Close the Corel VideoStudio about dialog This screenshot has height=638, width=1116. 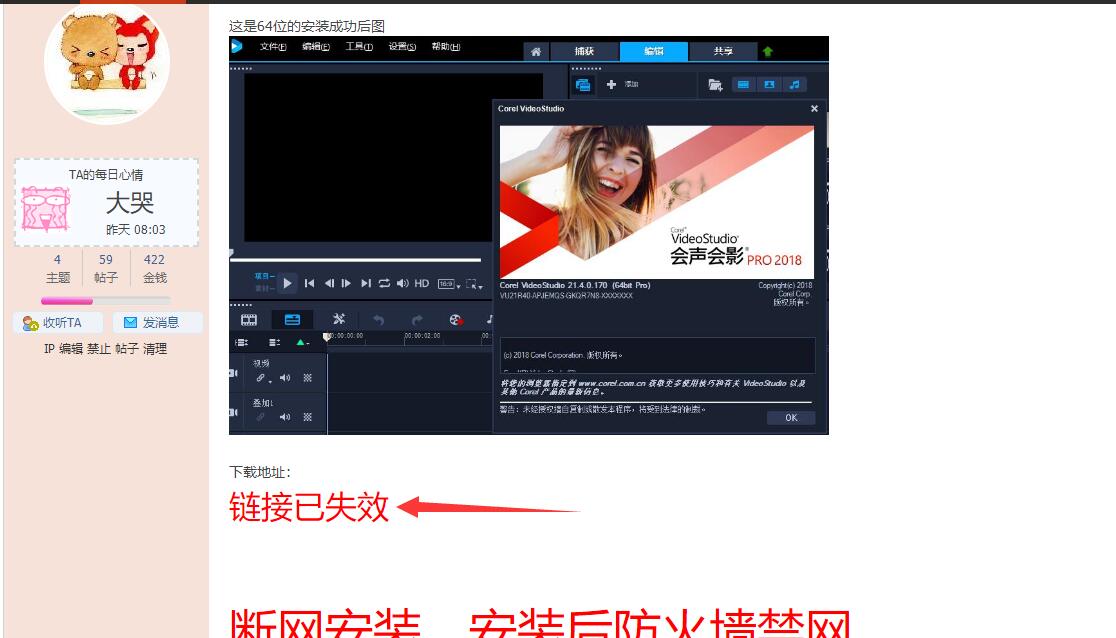(x=814, y=109)
